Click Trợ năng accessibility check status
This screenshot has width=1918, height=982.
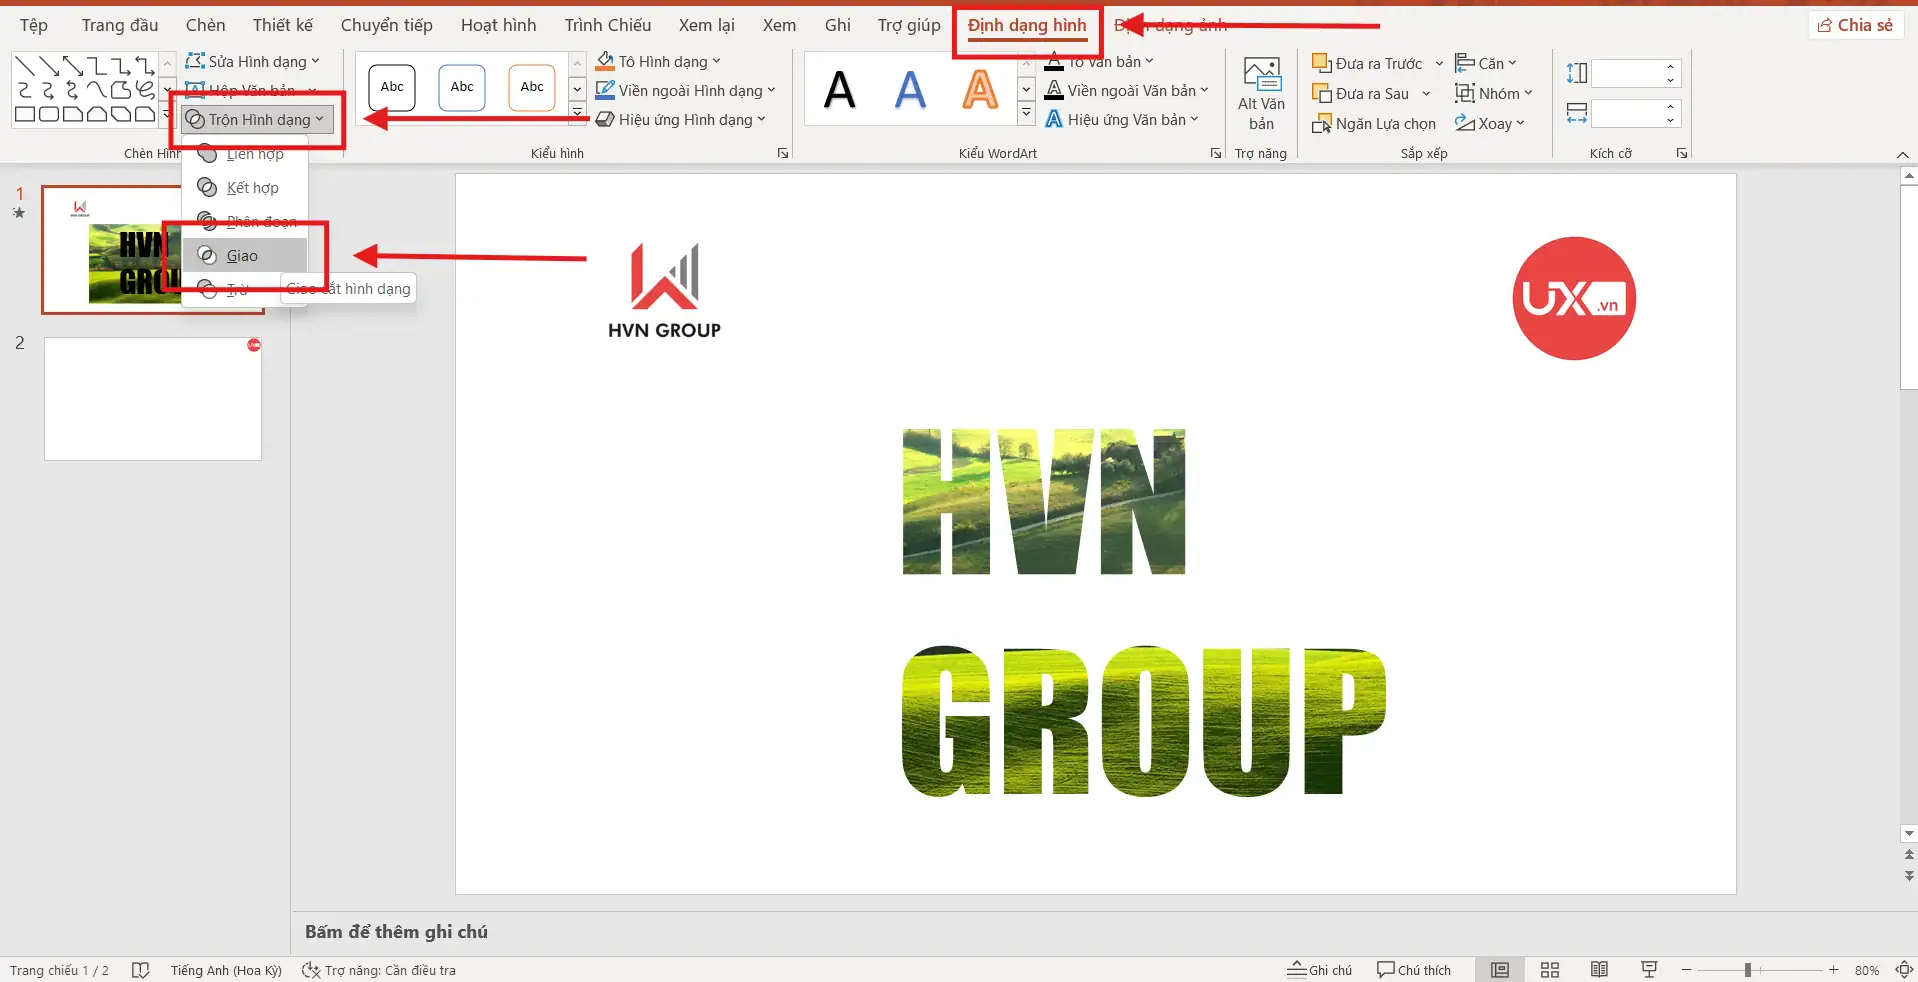[x=379, y=969]
